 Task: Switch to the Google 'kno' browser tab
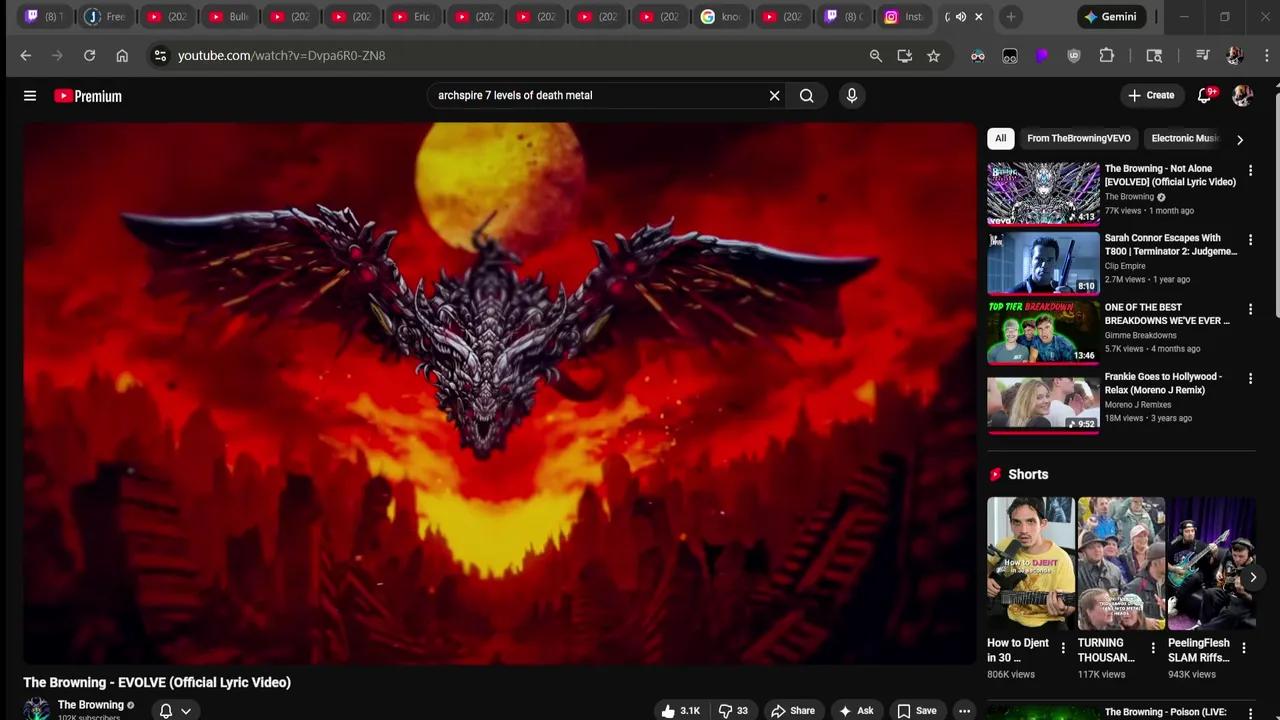click(723, 17)
